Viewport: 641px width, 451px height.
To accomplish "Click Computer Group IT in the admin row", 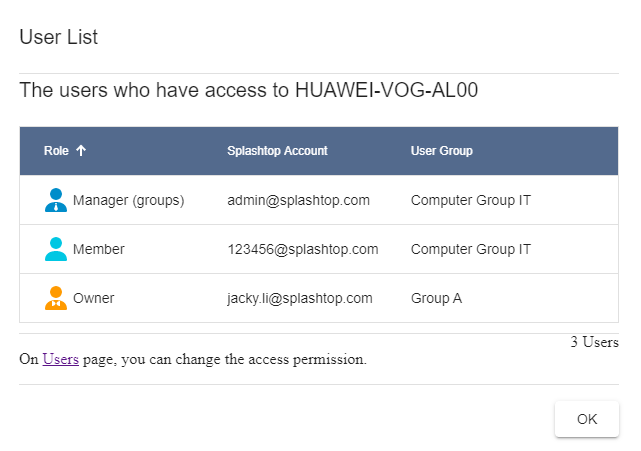I will (471, 200).
